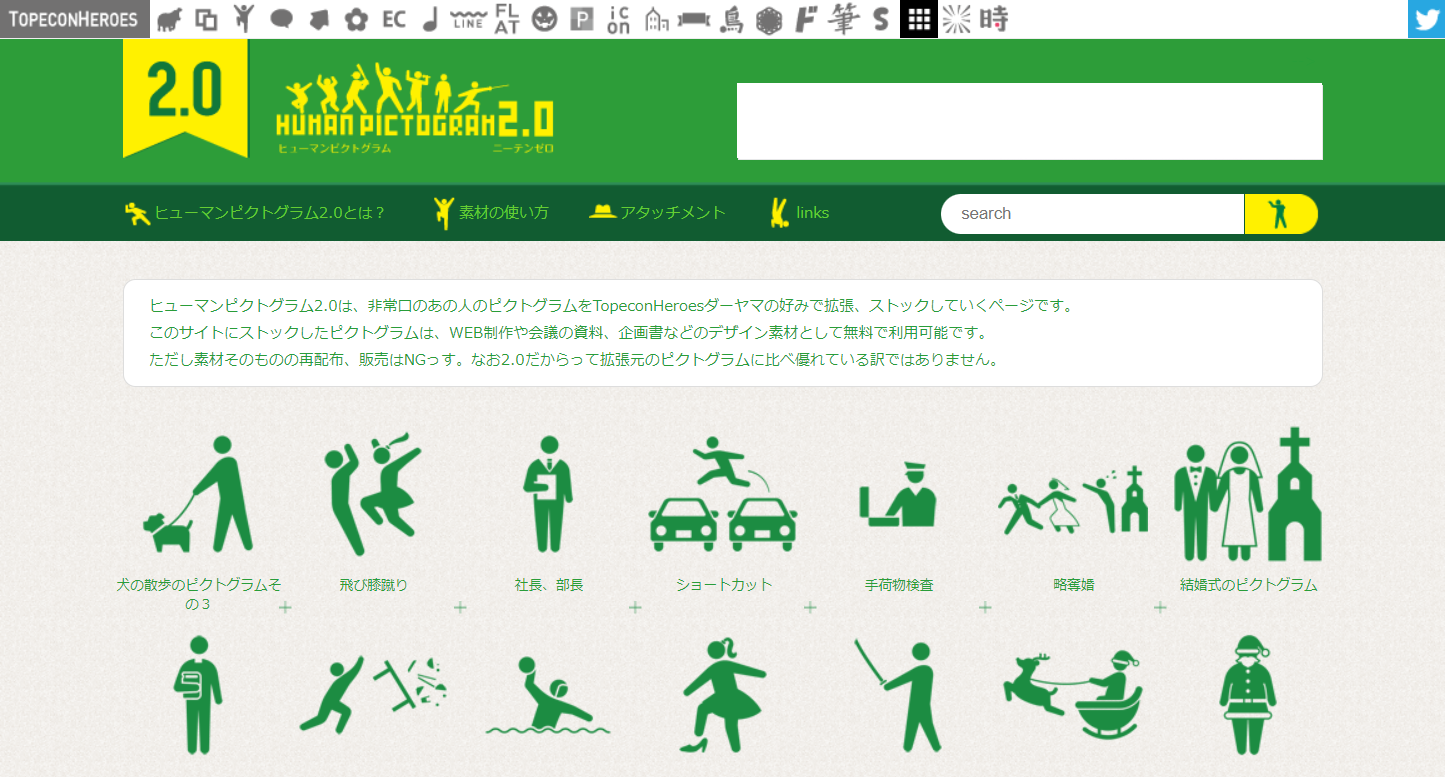This screenshot has height=777, width=1445.
Task: Click '手荷物検査' caption link
Action: click(x=898, y=585)
